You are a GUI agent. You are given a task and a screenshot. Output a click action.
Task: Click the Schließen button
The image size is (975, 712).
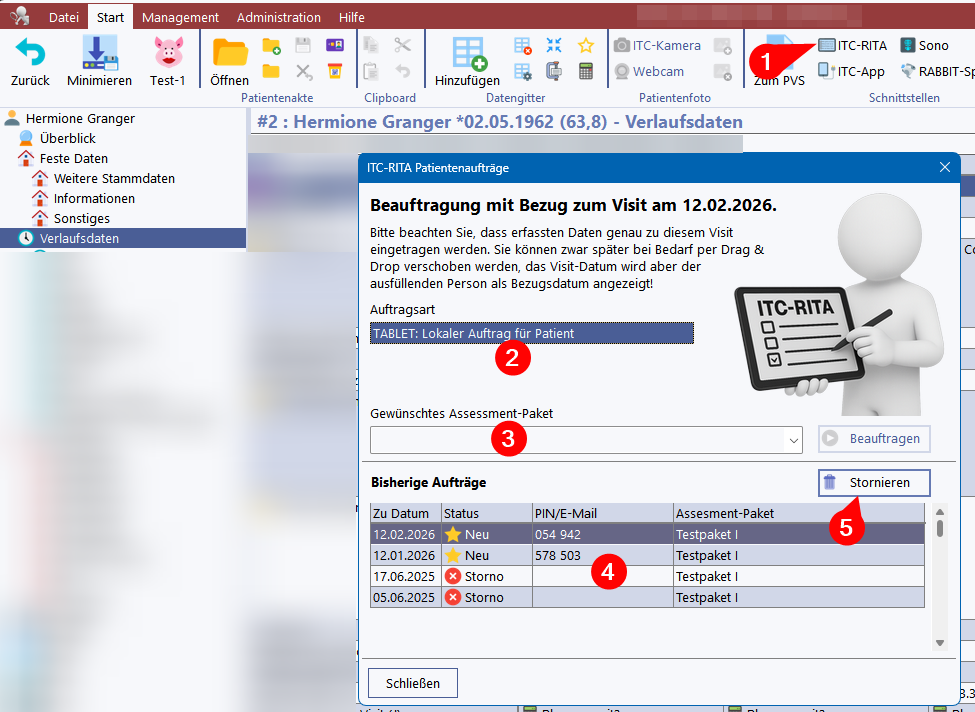tap(412, 683)
